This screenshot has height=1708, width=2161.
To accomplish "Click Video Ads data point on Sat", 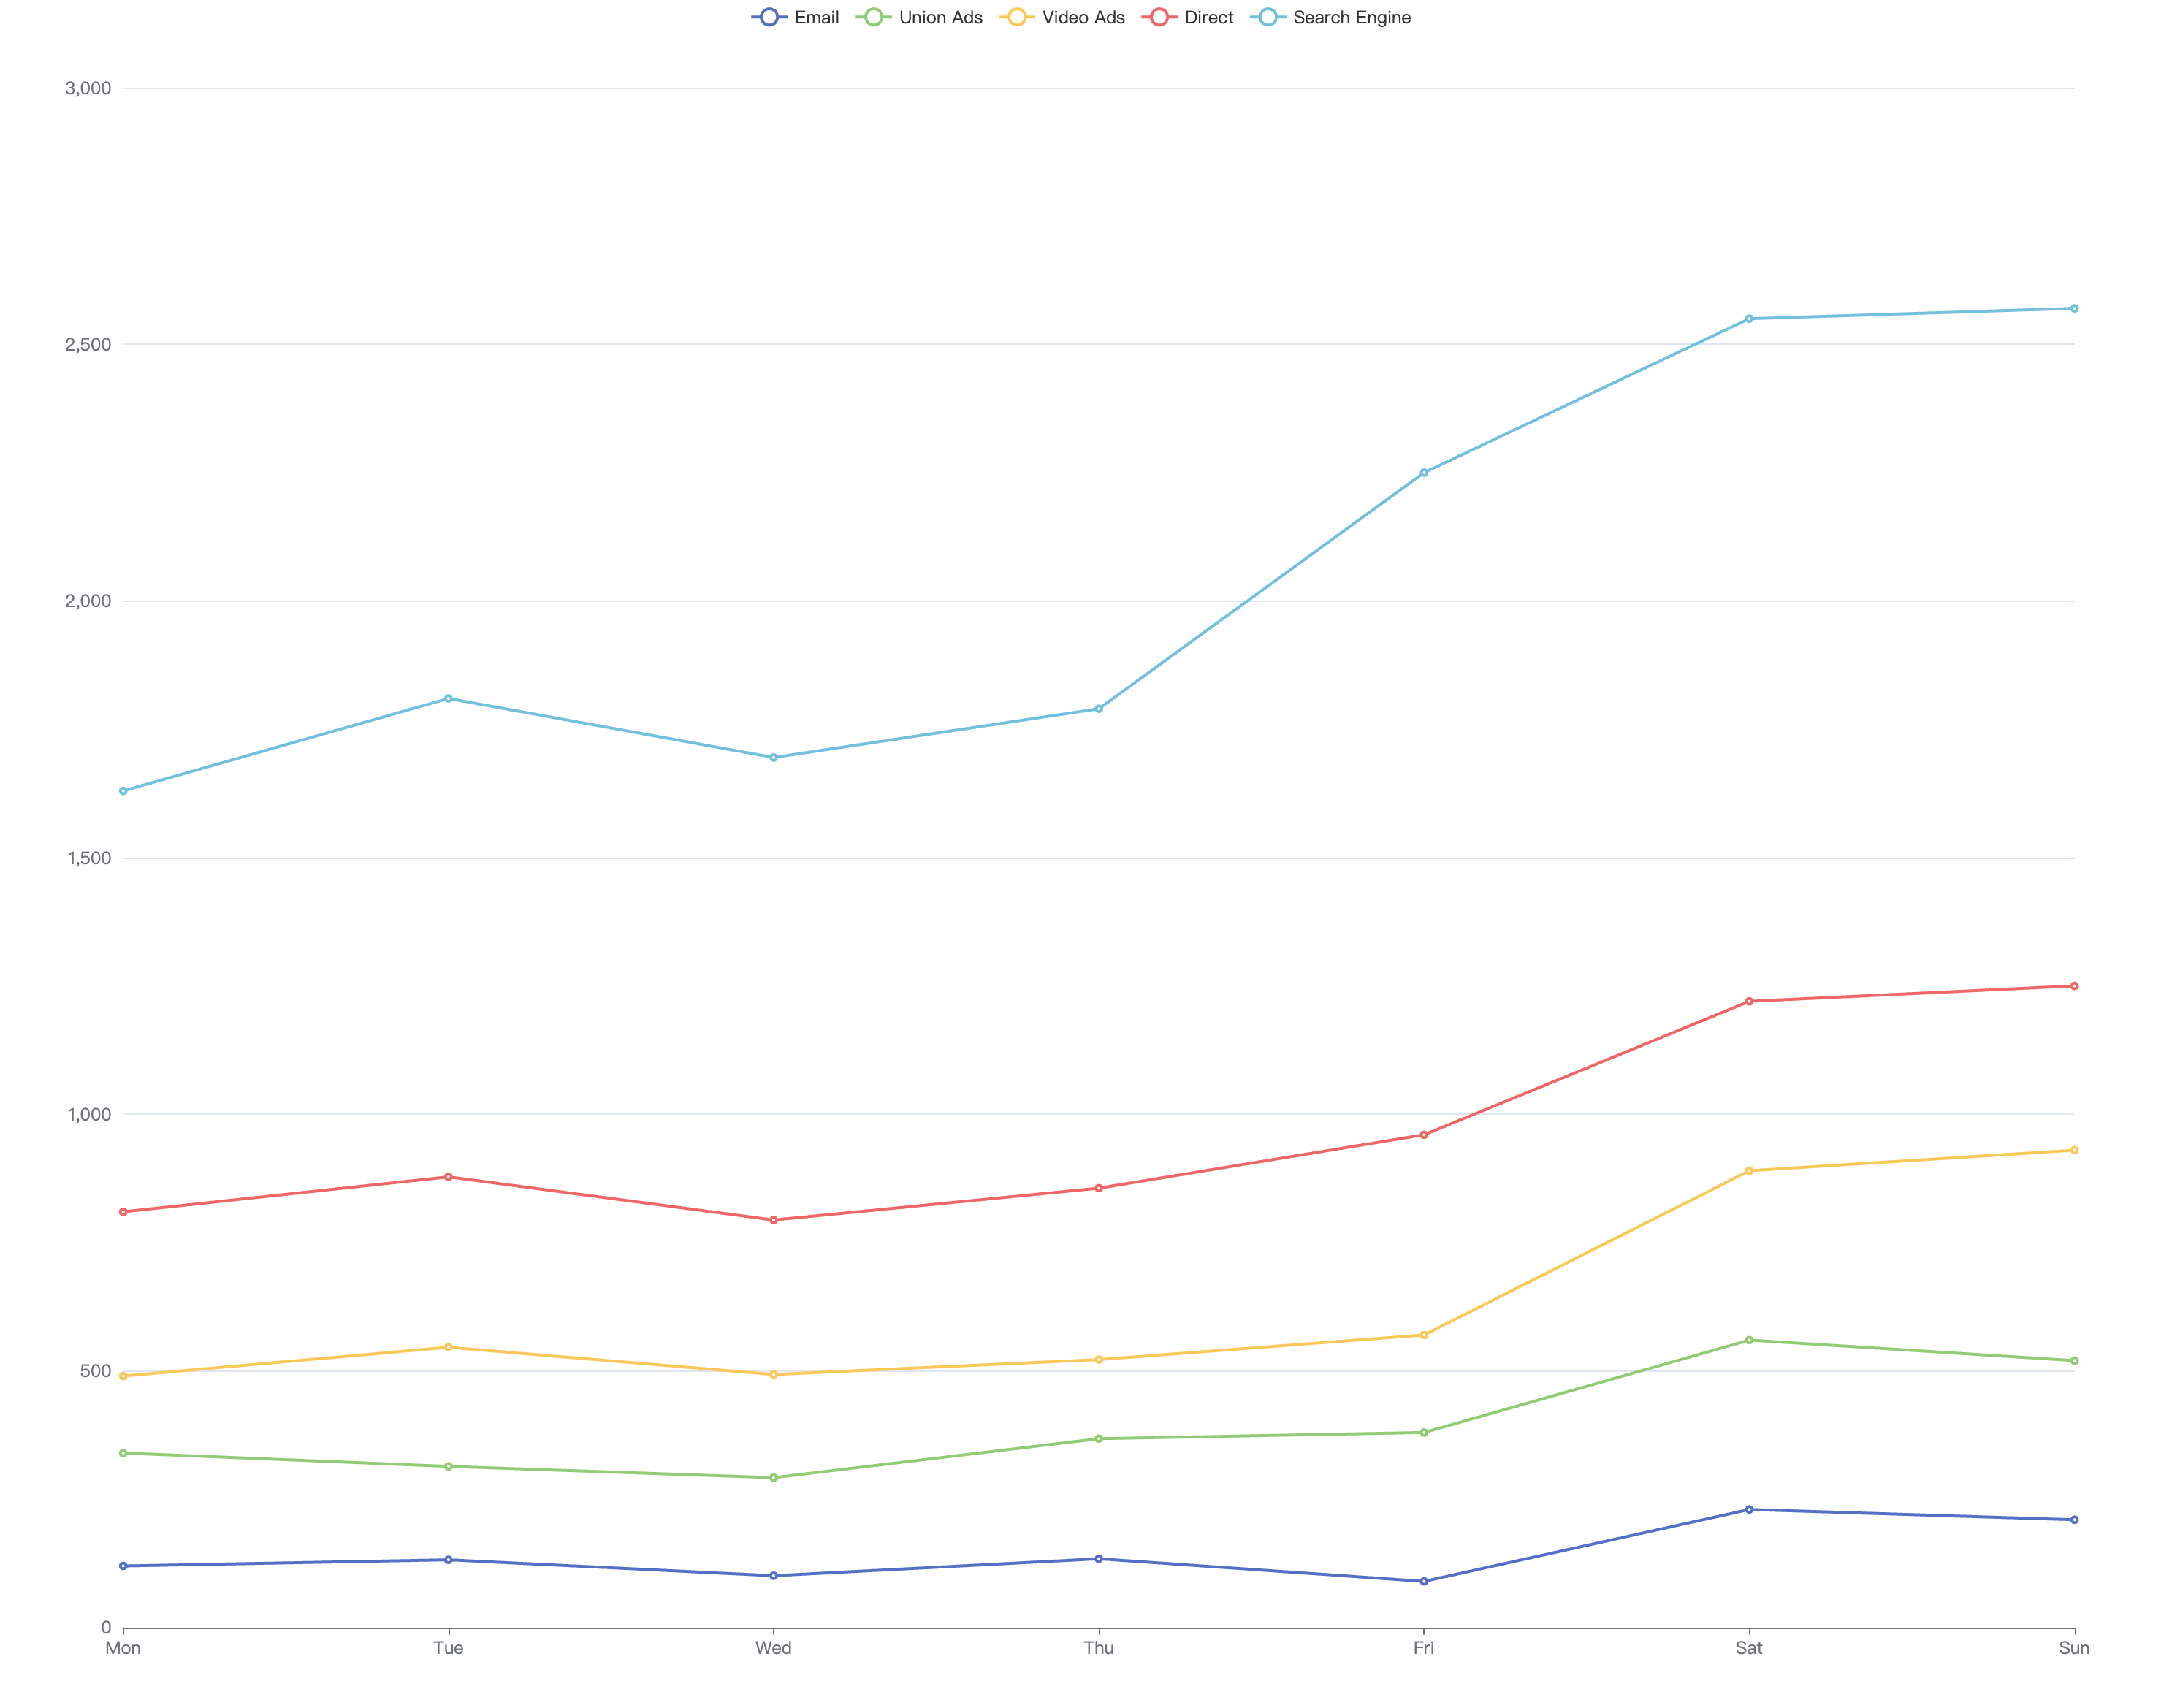I will 1749,1171.
